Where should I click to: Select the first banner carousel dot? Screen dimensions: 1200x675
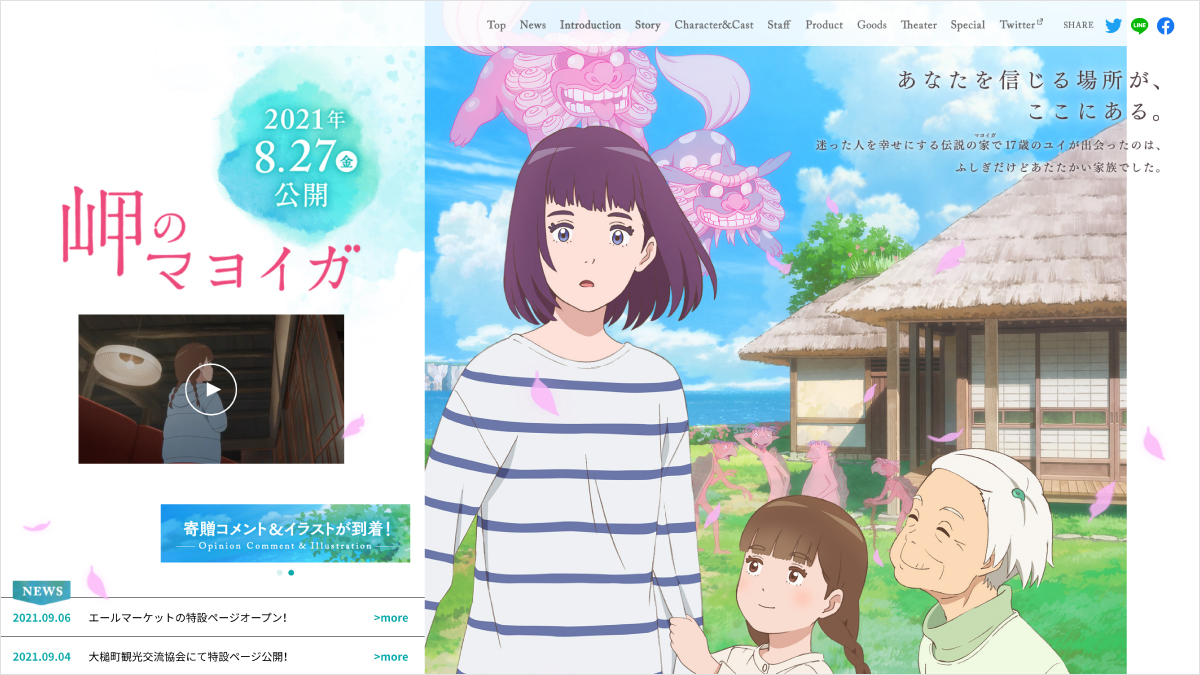(279, 573)
